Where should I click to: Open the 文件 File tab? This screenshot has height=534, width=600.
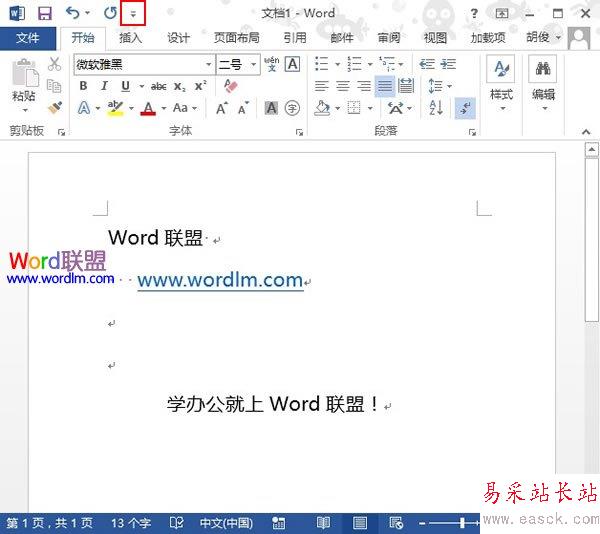coord(28,38)
